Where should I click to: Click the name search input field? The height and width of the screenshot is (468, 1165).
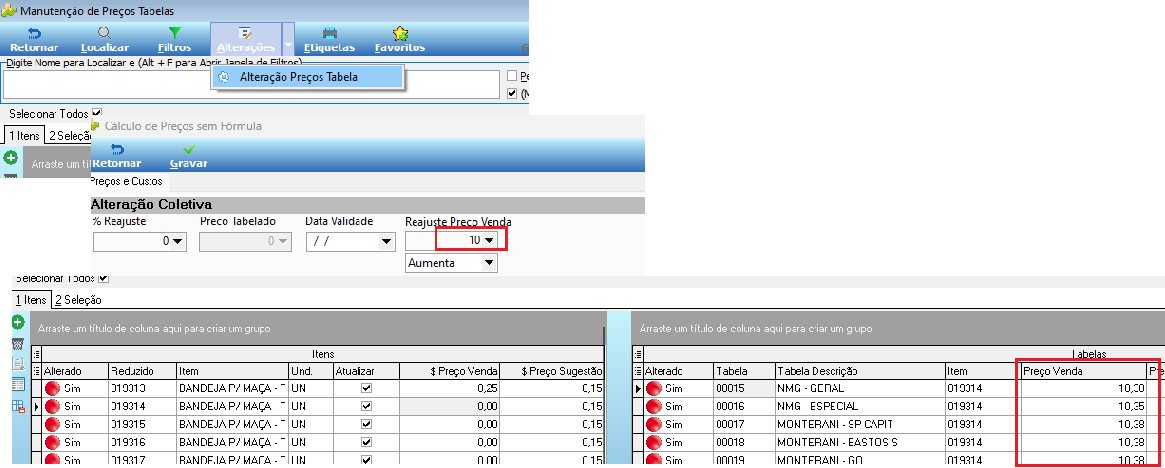click(250, 84)
